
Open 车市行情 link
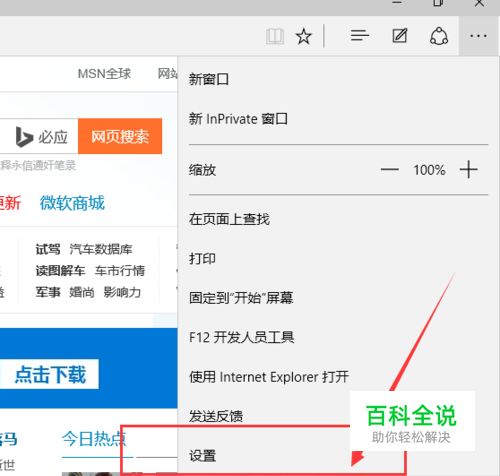[120, 270]
